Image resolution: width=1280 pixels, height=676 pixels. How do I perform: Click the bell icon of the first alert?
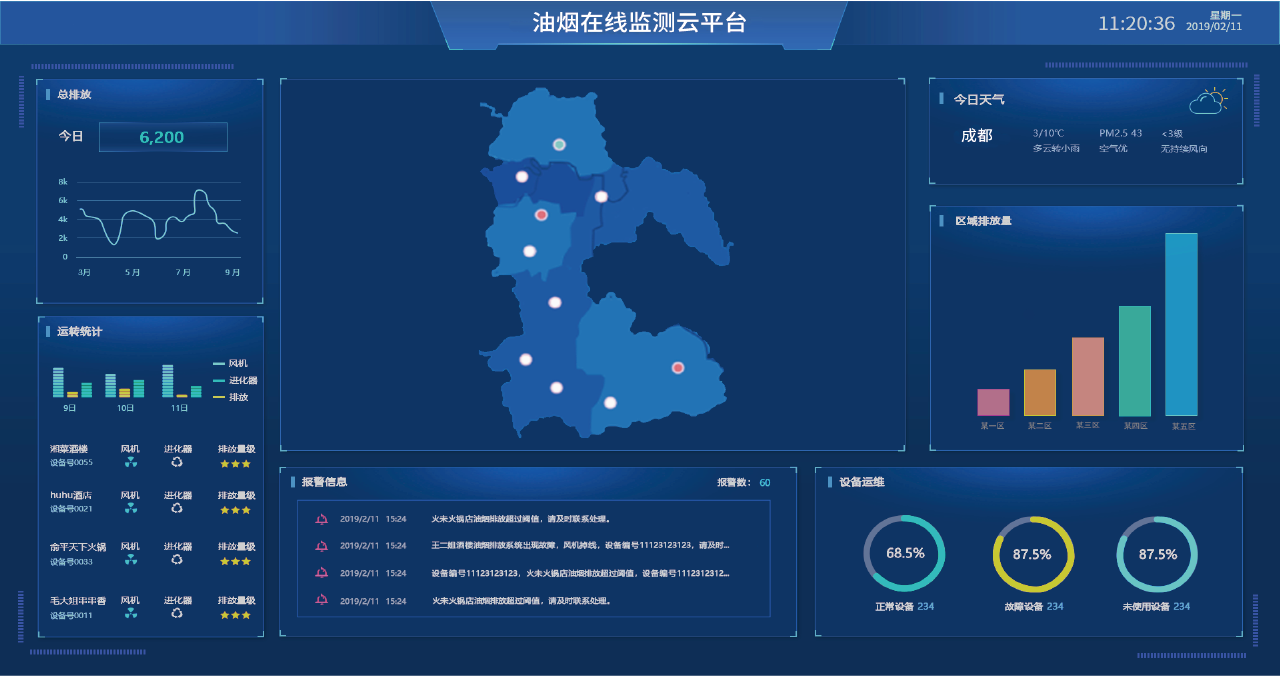tap(321, 519)
